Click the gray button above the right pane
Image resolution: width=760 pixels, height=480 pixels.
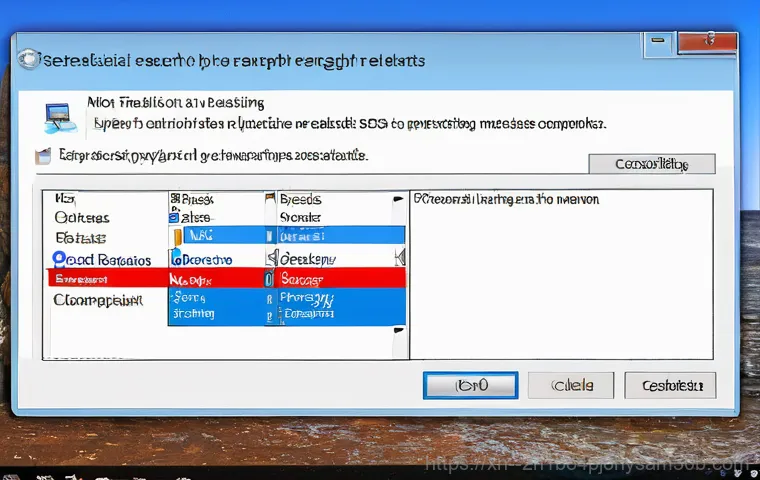tap(650, 164)
